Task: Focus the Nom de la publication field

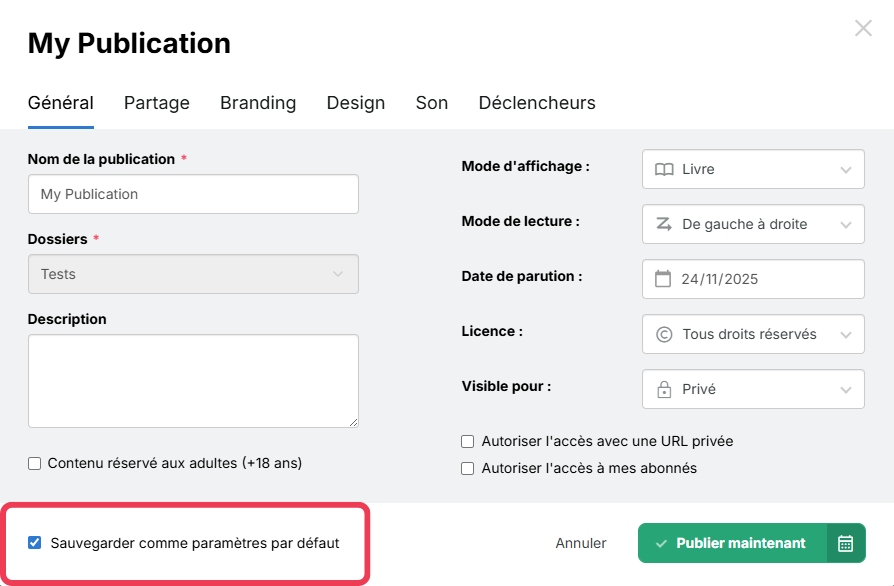Action: click(193, 194)
